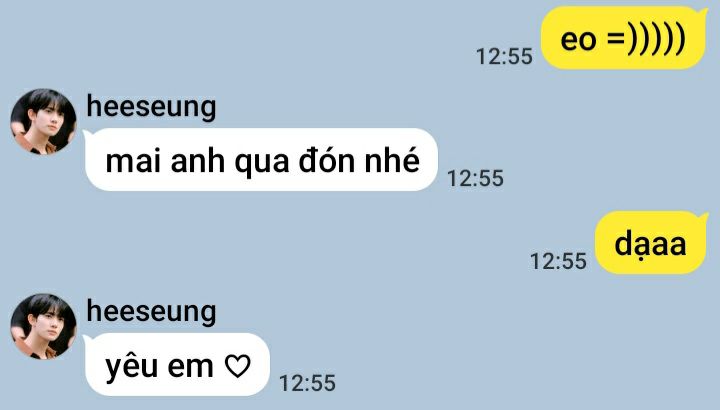
Task: Click the 12:55 timestamp after "đón nhé"
Action: click(475, 178)
